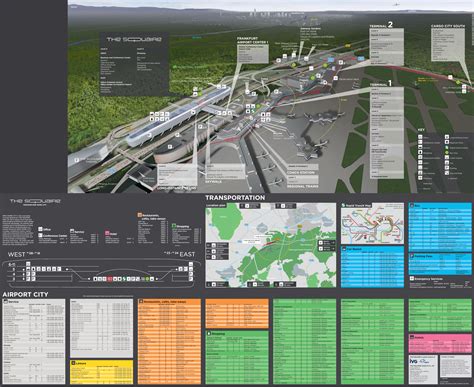Click the Emergency Services icon

[x=412, y=278]
